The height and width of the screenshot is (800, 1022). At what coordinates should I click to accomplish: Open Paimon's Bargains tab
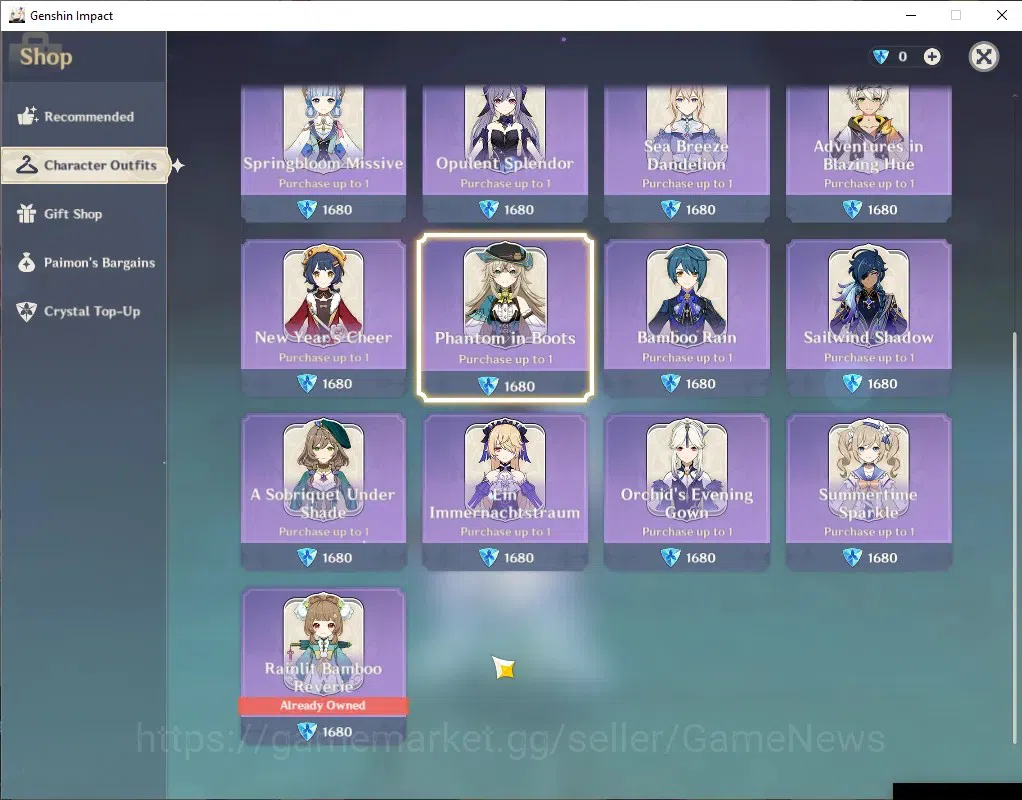tap(83, 263)
